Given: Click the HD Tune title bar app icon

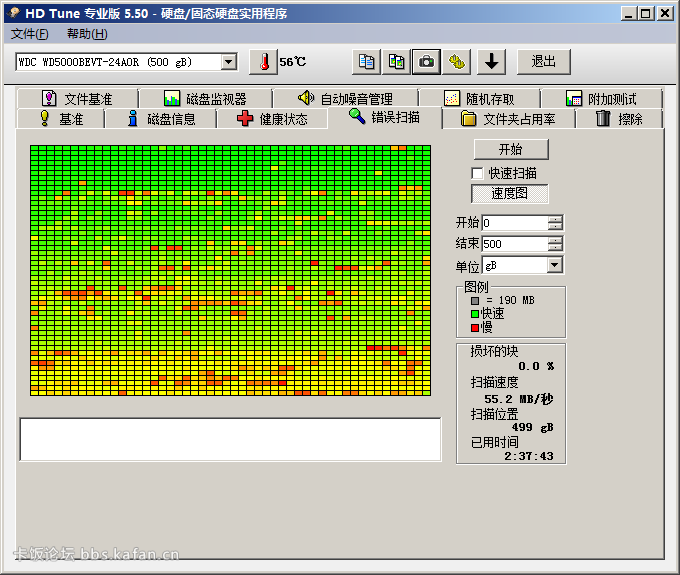Looking at the screenshot, I should pos(13,13).
